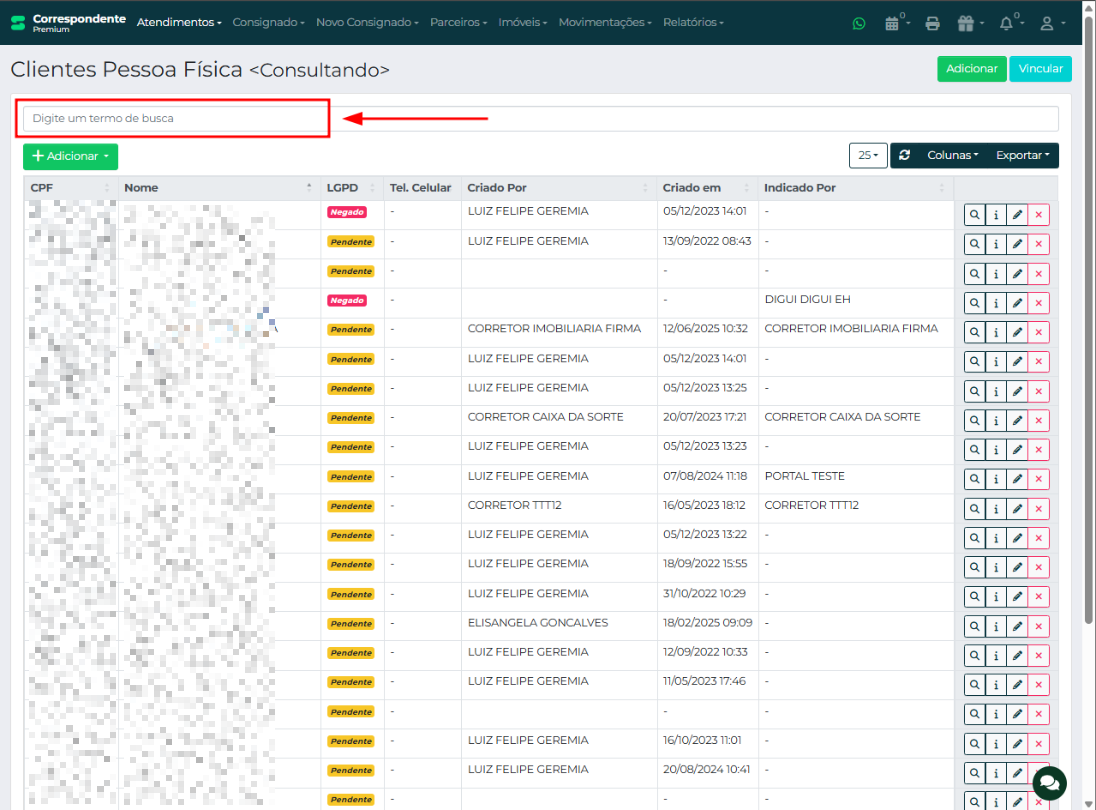This screenshot has width=1096, height=810.
Task: Open WhatsApp icon in top navbar
Action: [859, 23]
